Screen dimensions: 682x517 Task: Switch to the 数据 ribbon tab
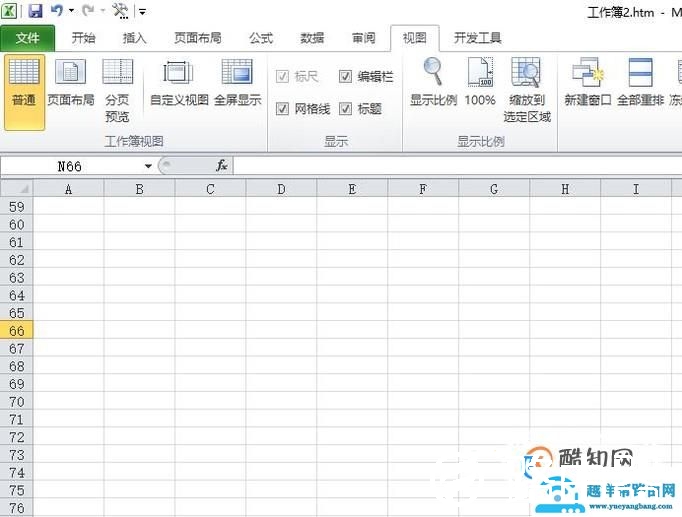[312, 38]
